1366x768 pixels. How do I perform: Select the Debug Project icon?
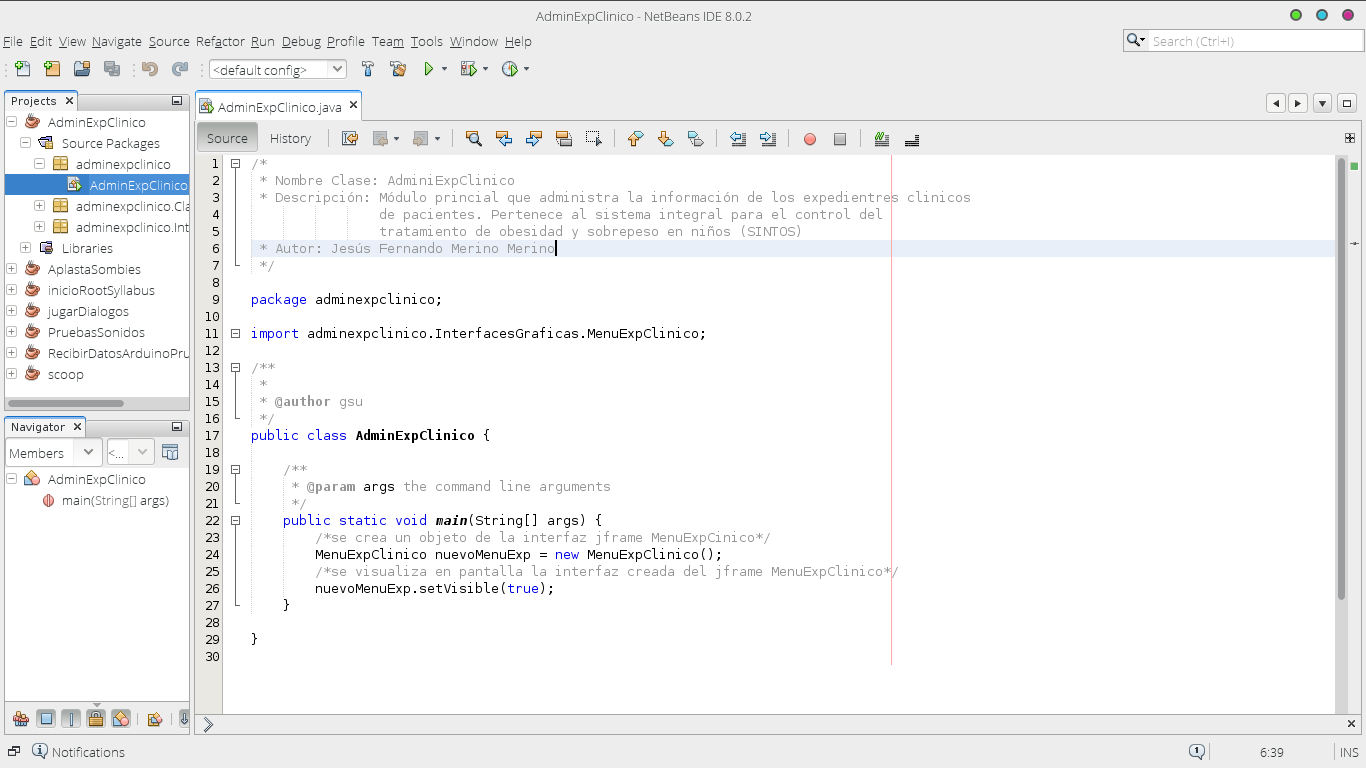click(x=470, y=69)
